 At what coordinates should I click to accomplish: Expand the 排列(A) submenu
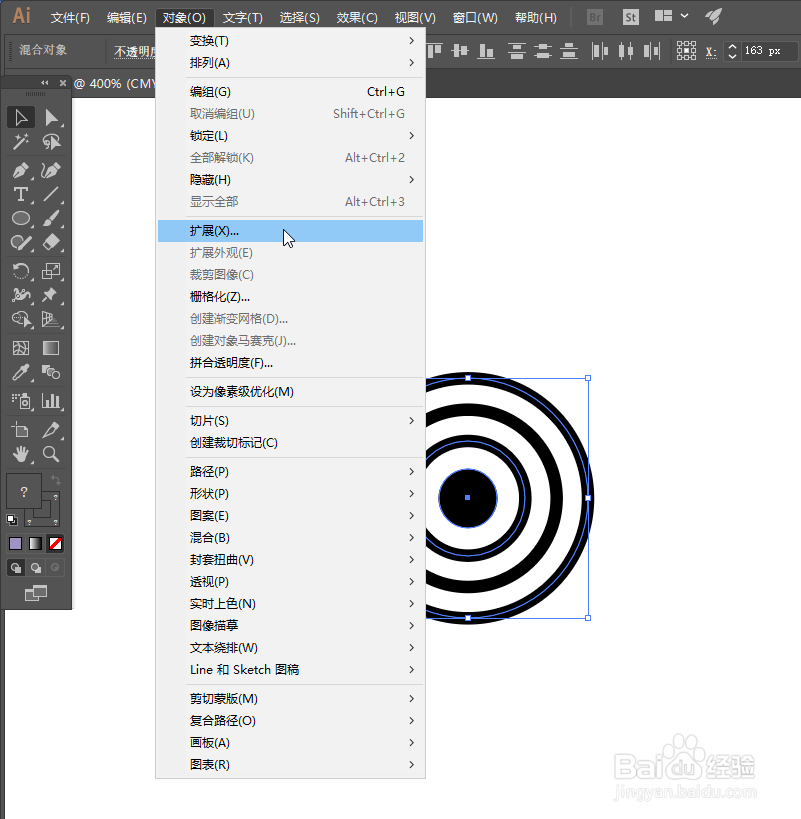[290, 63]
